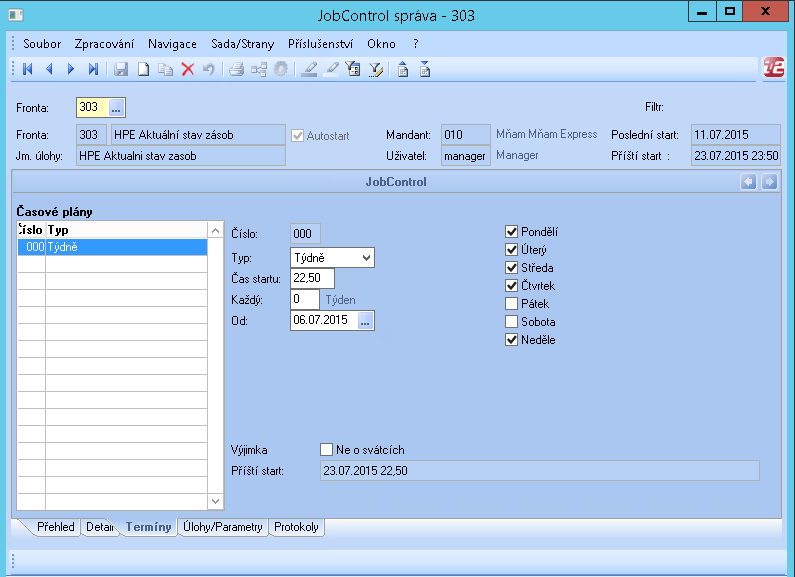The width and height of the screenshot is (795, 577).
Task: Click Jm. úlohy field HPE Aktualni stav zasob
Action: click(x=180, y=156)
